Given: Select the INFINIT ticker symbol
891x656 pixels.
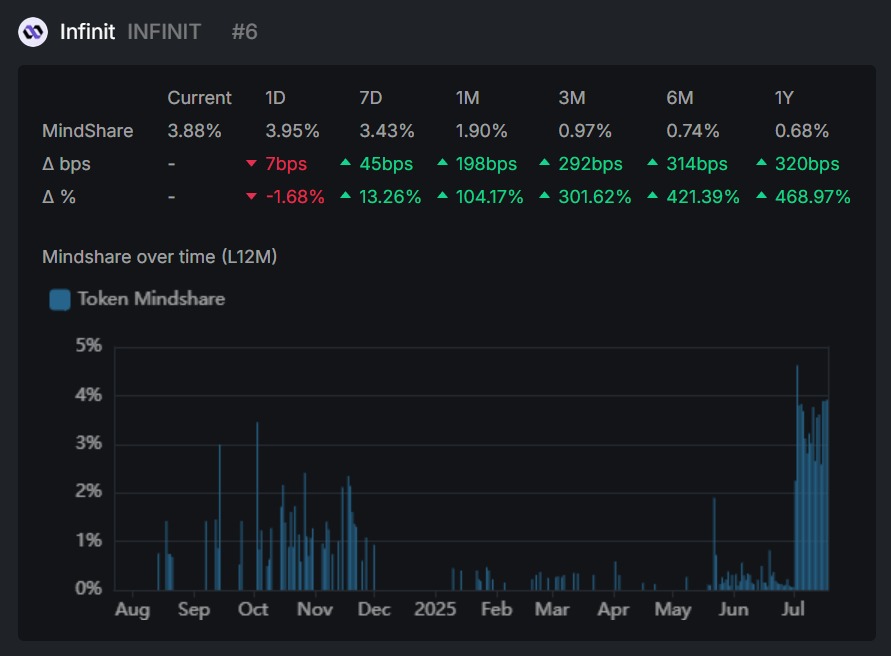Looking at the screenshot, I should click(164, 32).
